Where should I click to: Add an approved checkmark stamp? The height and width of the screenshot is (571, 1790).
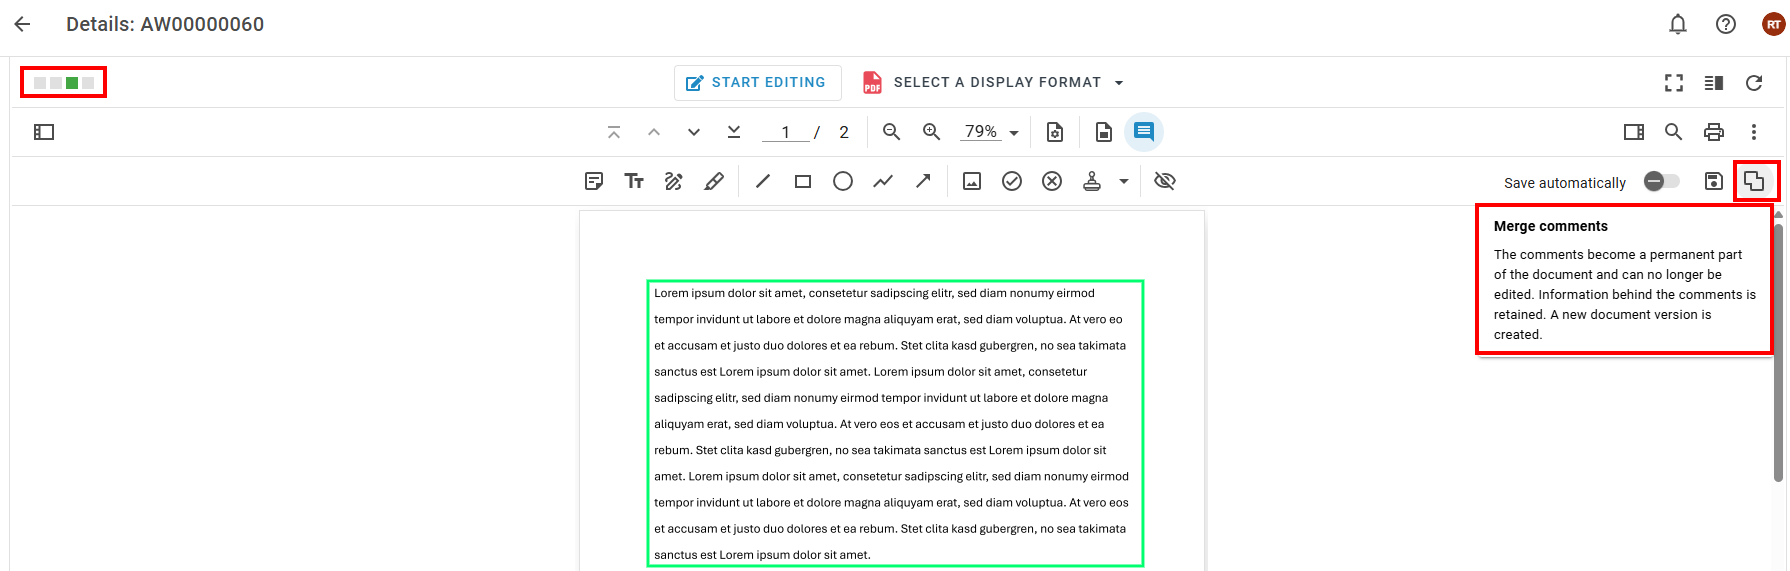point(1012,181)
